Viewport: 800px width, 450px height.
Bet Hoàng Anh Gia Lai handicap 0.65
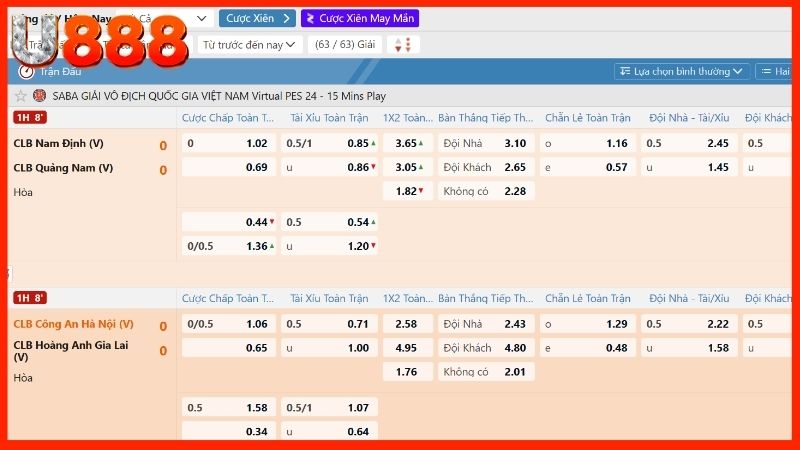point(229,348)
